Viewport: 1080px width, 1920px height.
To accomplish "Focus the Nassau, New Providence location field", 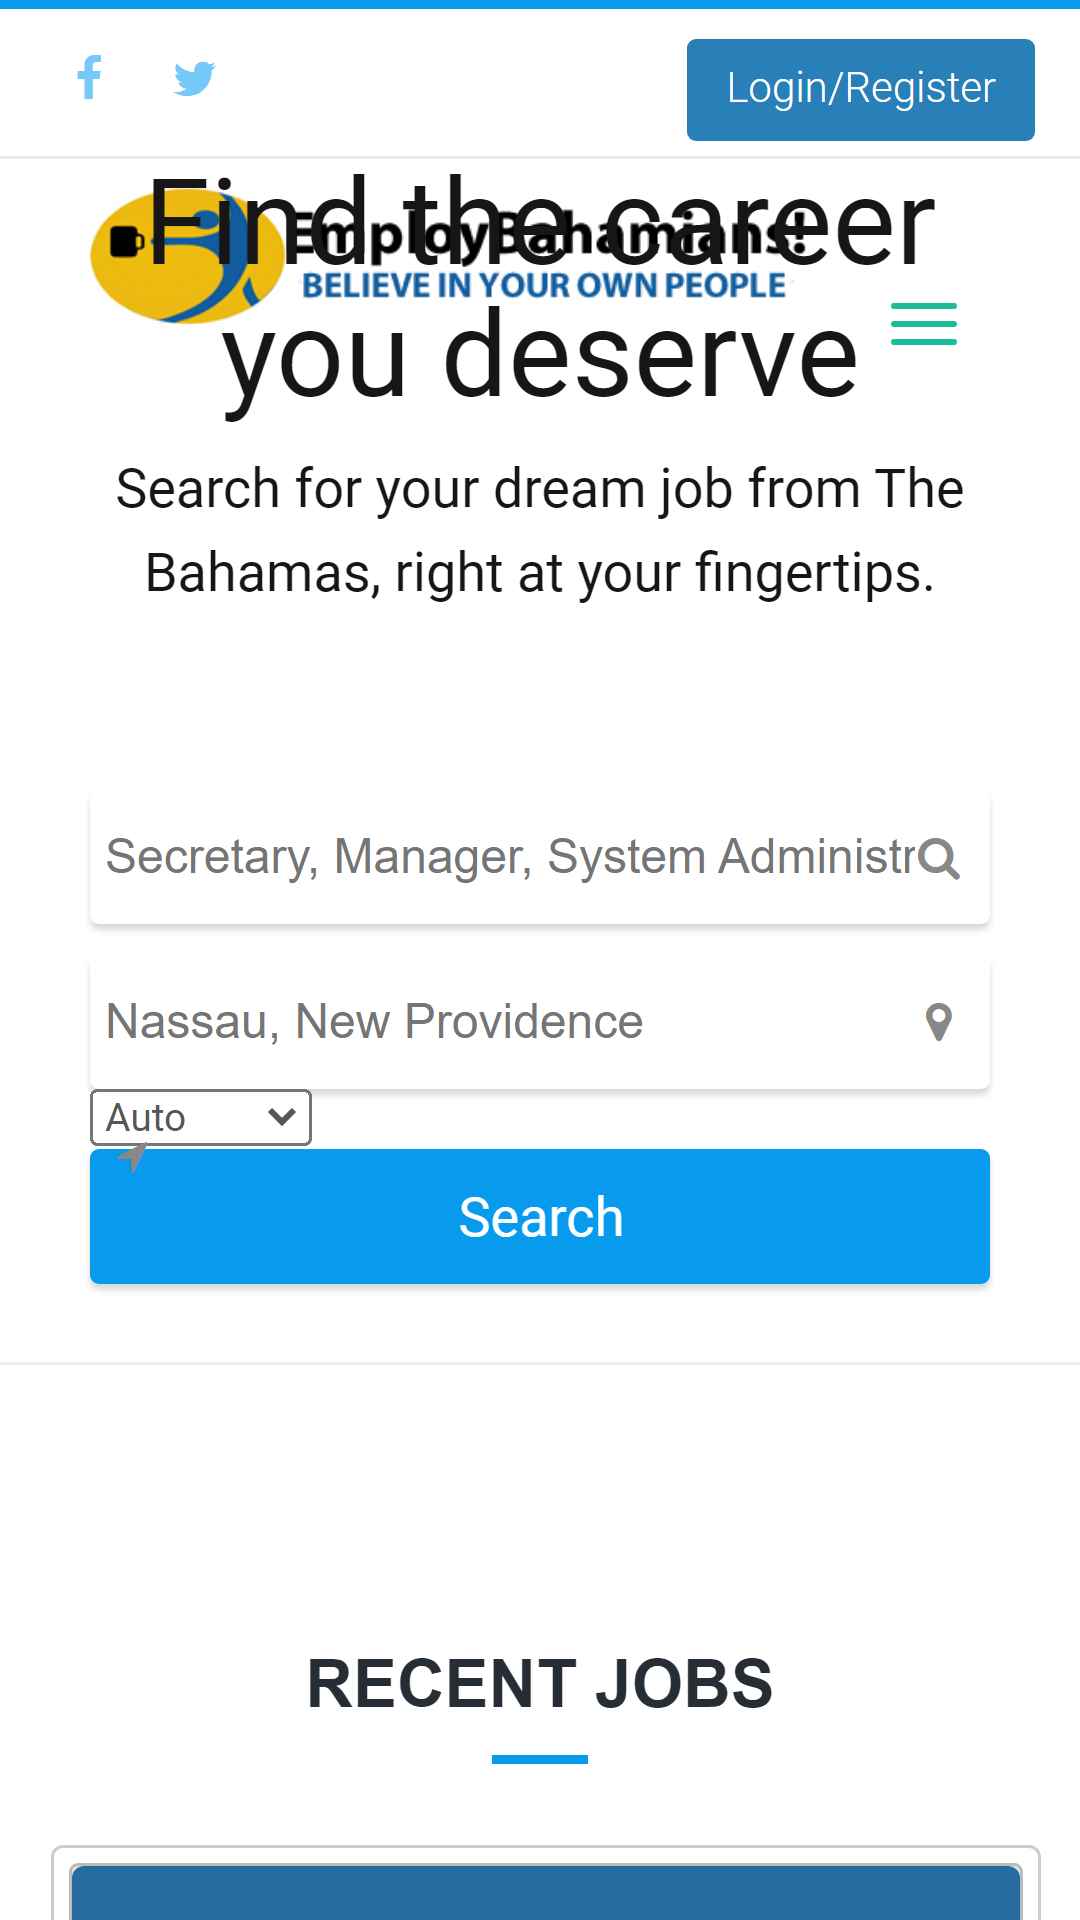I will pos(540,1023).
